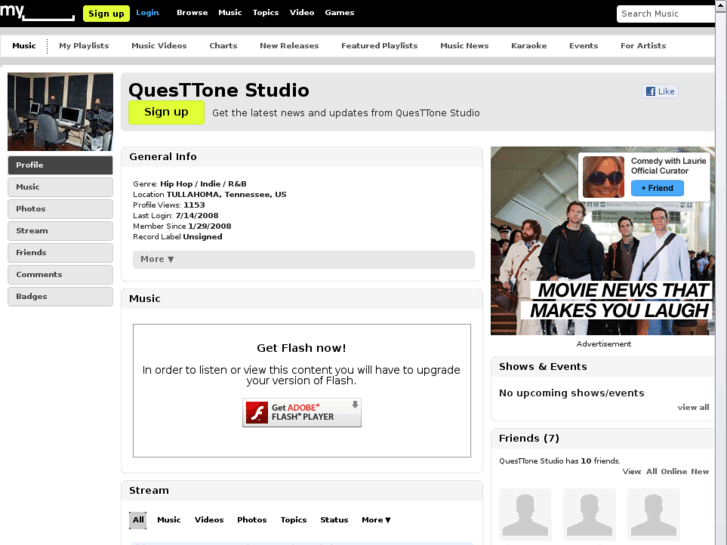Select the Topics stream filter
Screen dimensions: 727x545
293,520
